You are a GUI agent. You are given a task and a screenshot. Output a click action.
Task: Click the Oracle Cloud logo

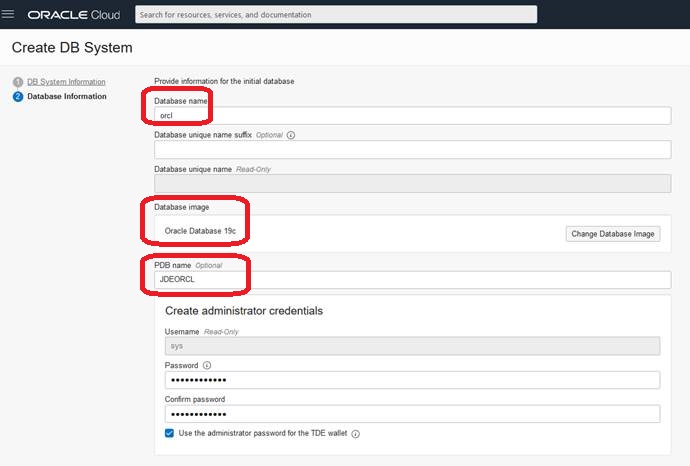[73, 15]
